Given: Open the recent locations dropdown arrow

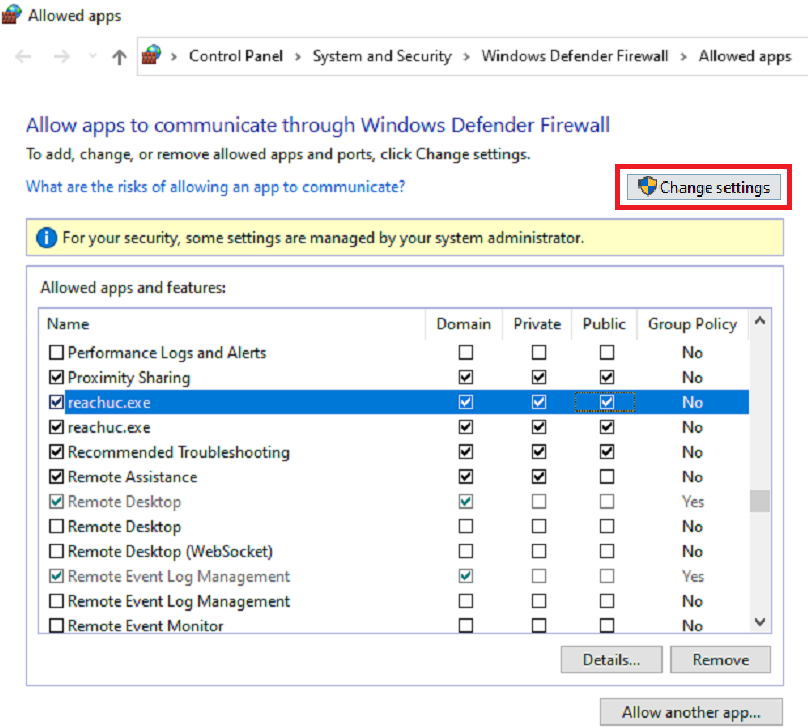Looking at the screenshot, I should click(93, 56).
